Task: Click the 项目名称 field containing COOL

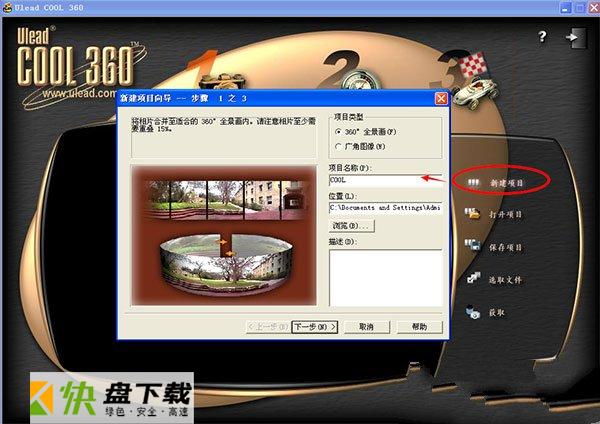Action: click(x=385, y=180)
